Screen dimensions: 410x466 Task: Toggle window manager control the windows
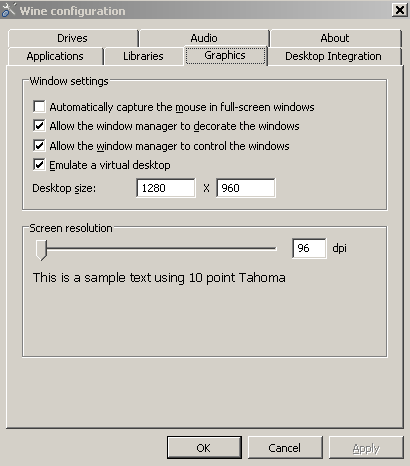tap(39, 146)
